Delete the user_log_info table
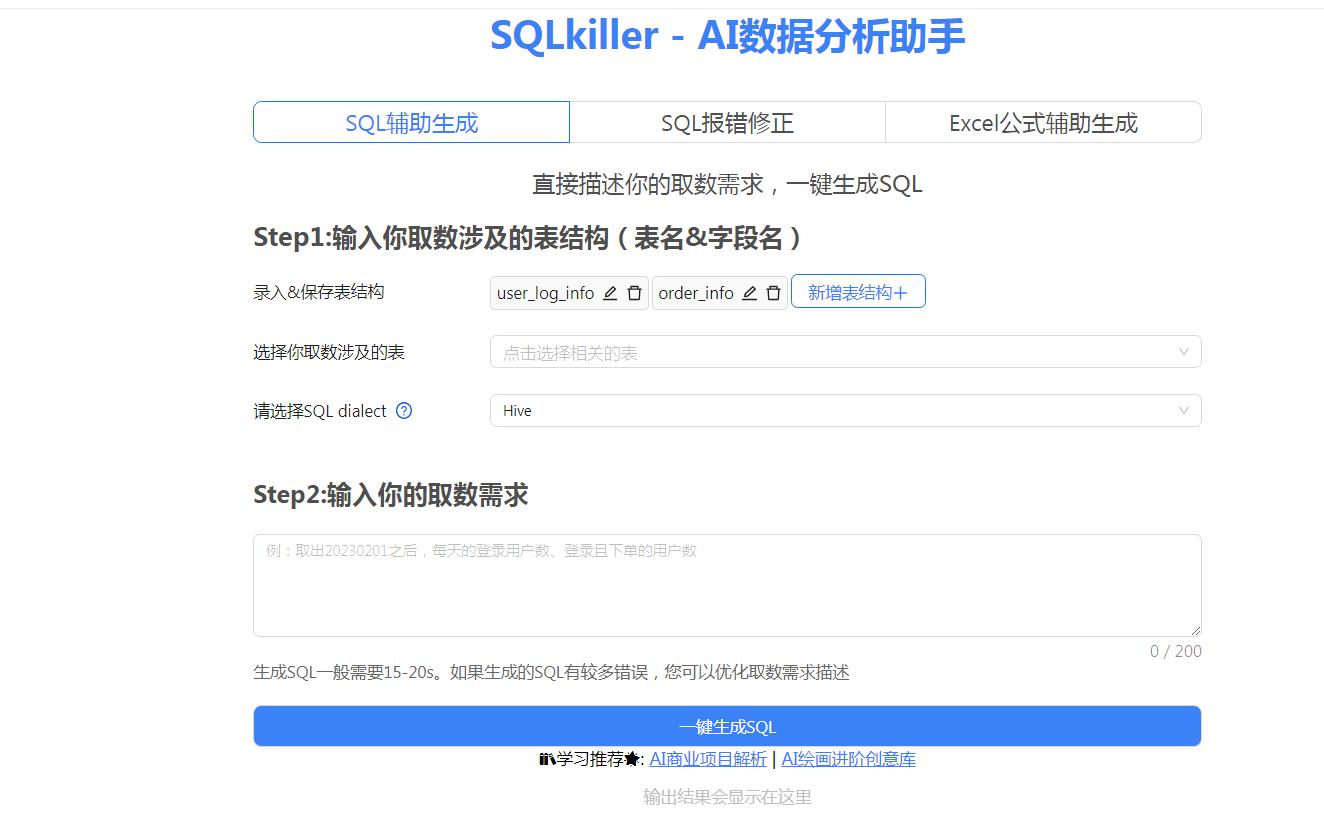The image size is (1324, 815). coord(634,293)
